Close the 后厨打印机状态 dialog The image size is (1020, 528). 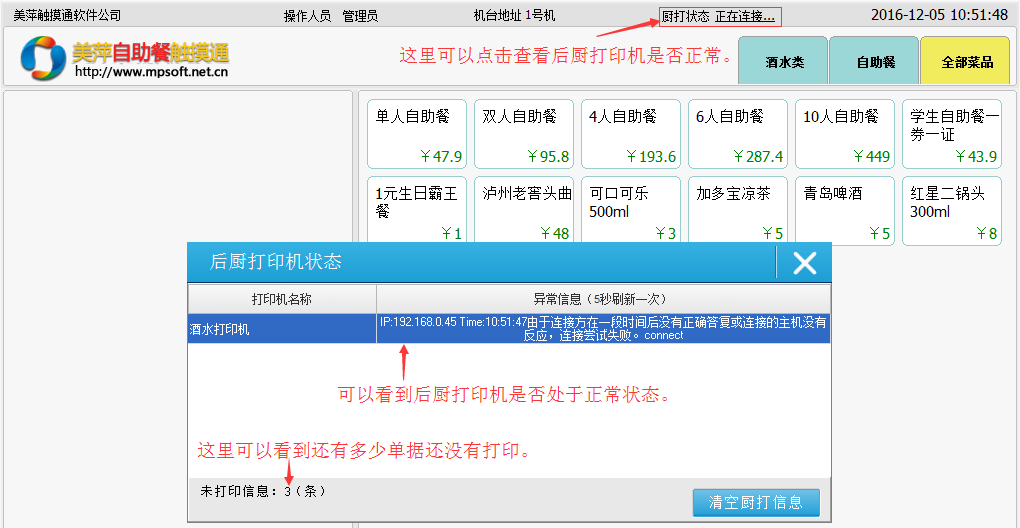(x=804, y=263)
